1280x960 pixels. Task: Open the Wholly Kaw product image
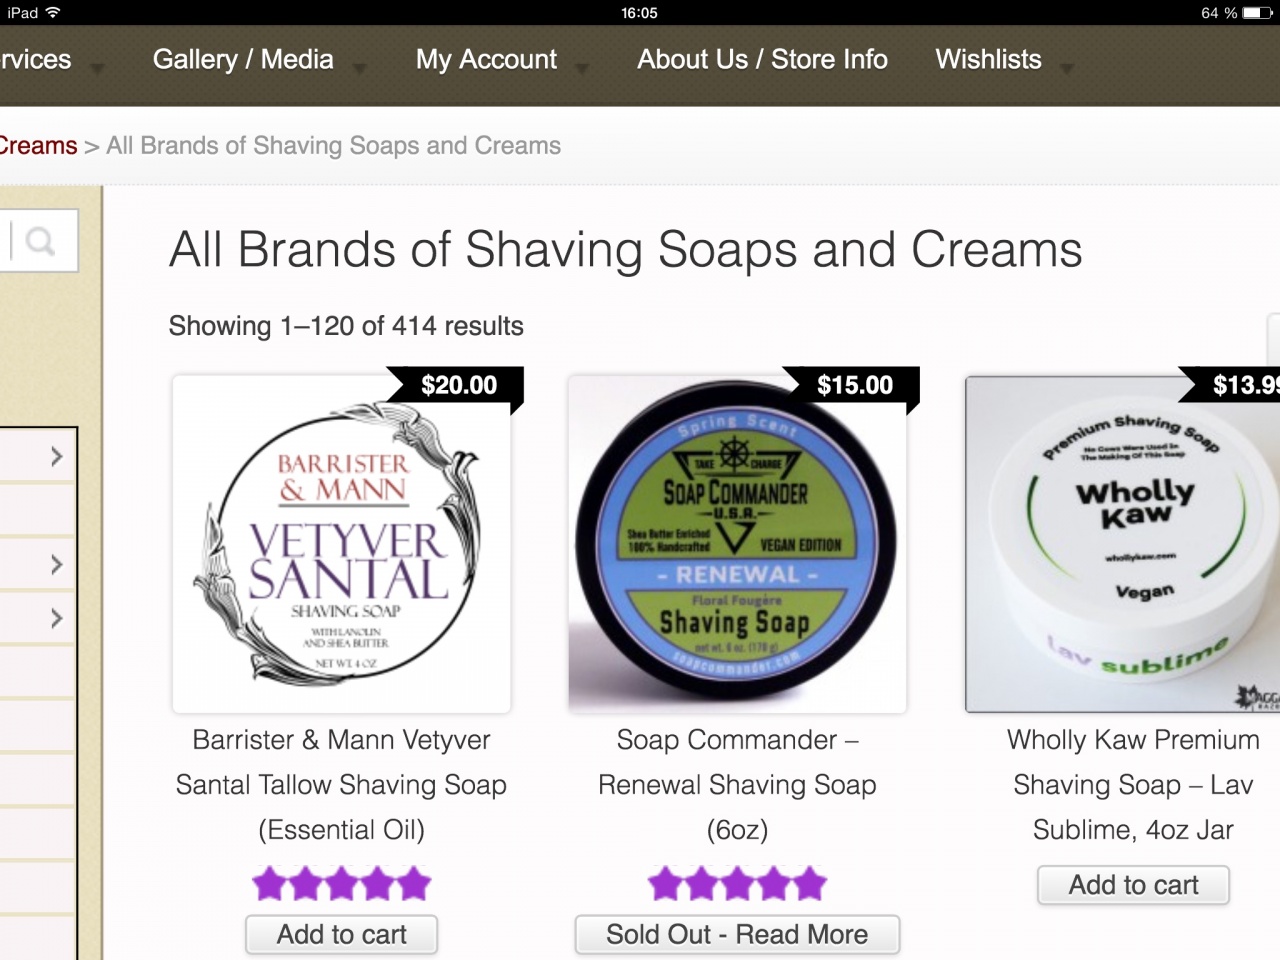point(1122,545)
